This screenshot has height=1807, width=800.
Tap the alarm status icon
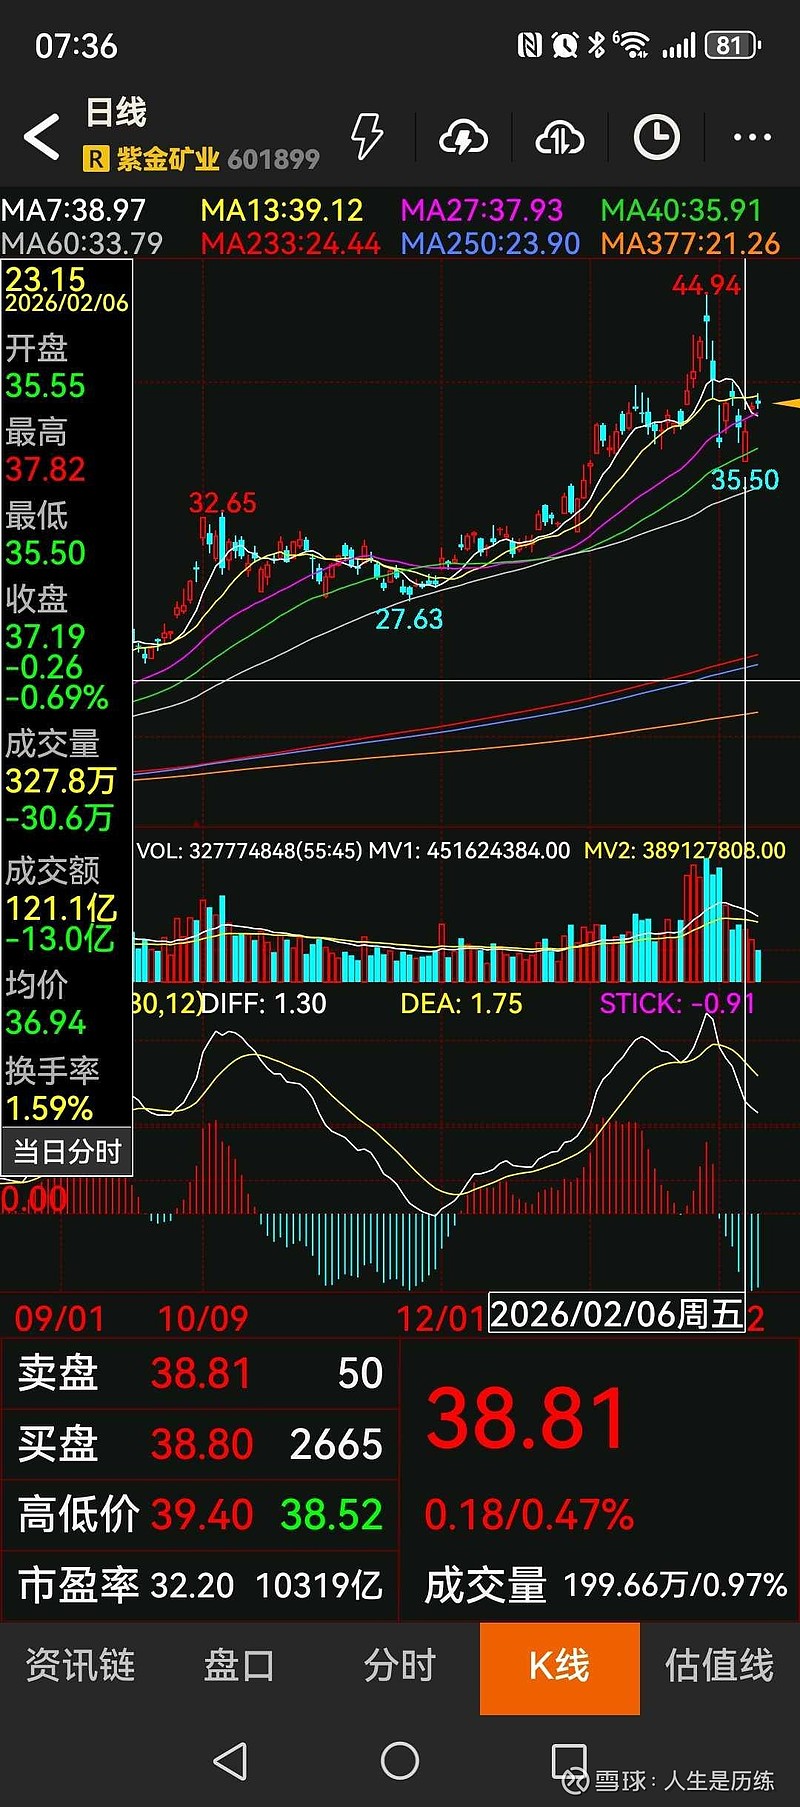point(565,45)
